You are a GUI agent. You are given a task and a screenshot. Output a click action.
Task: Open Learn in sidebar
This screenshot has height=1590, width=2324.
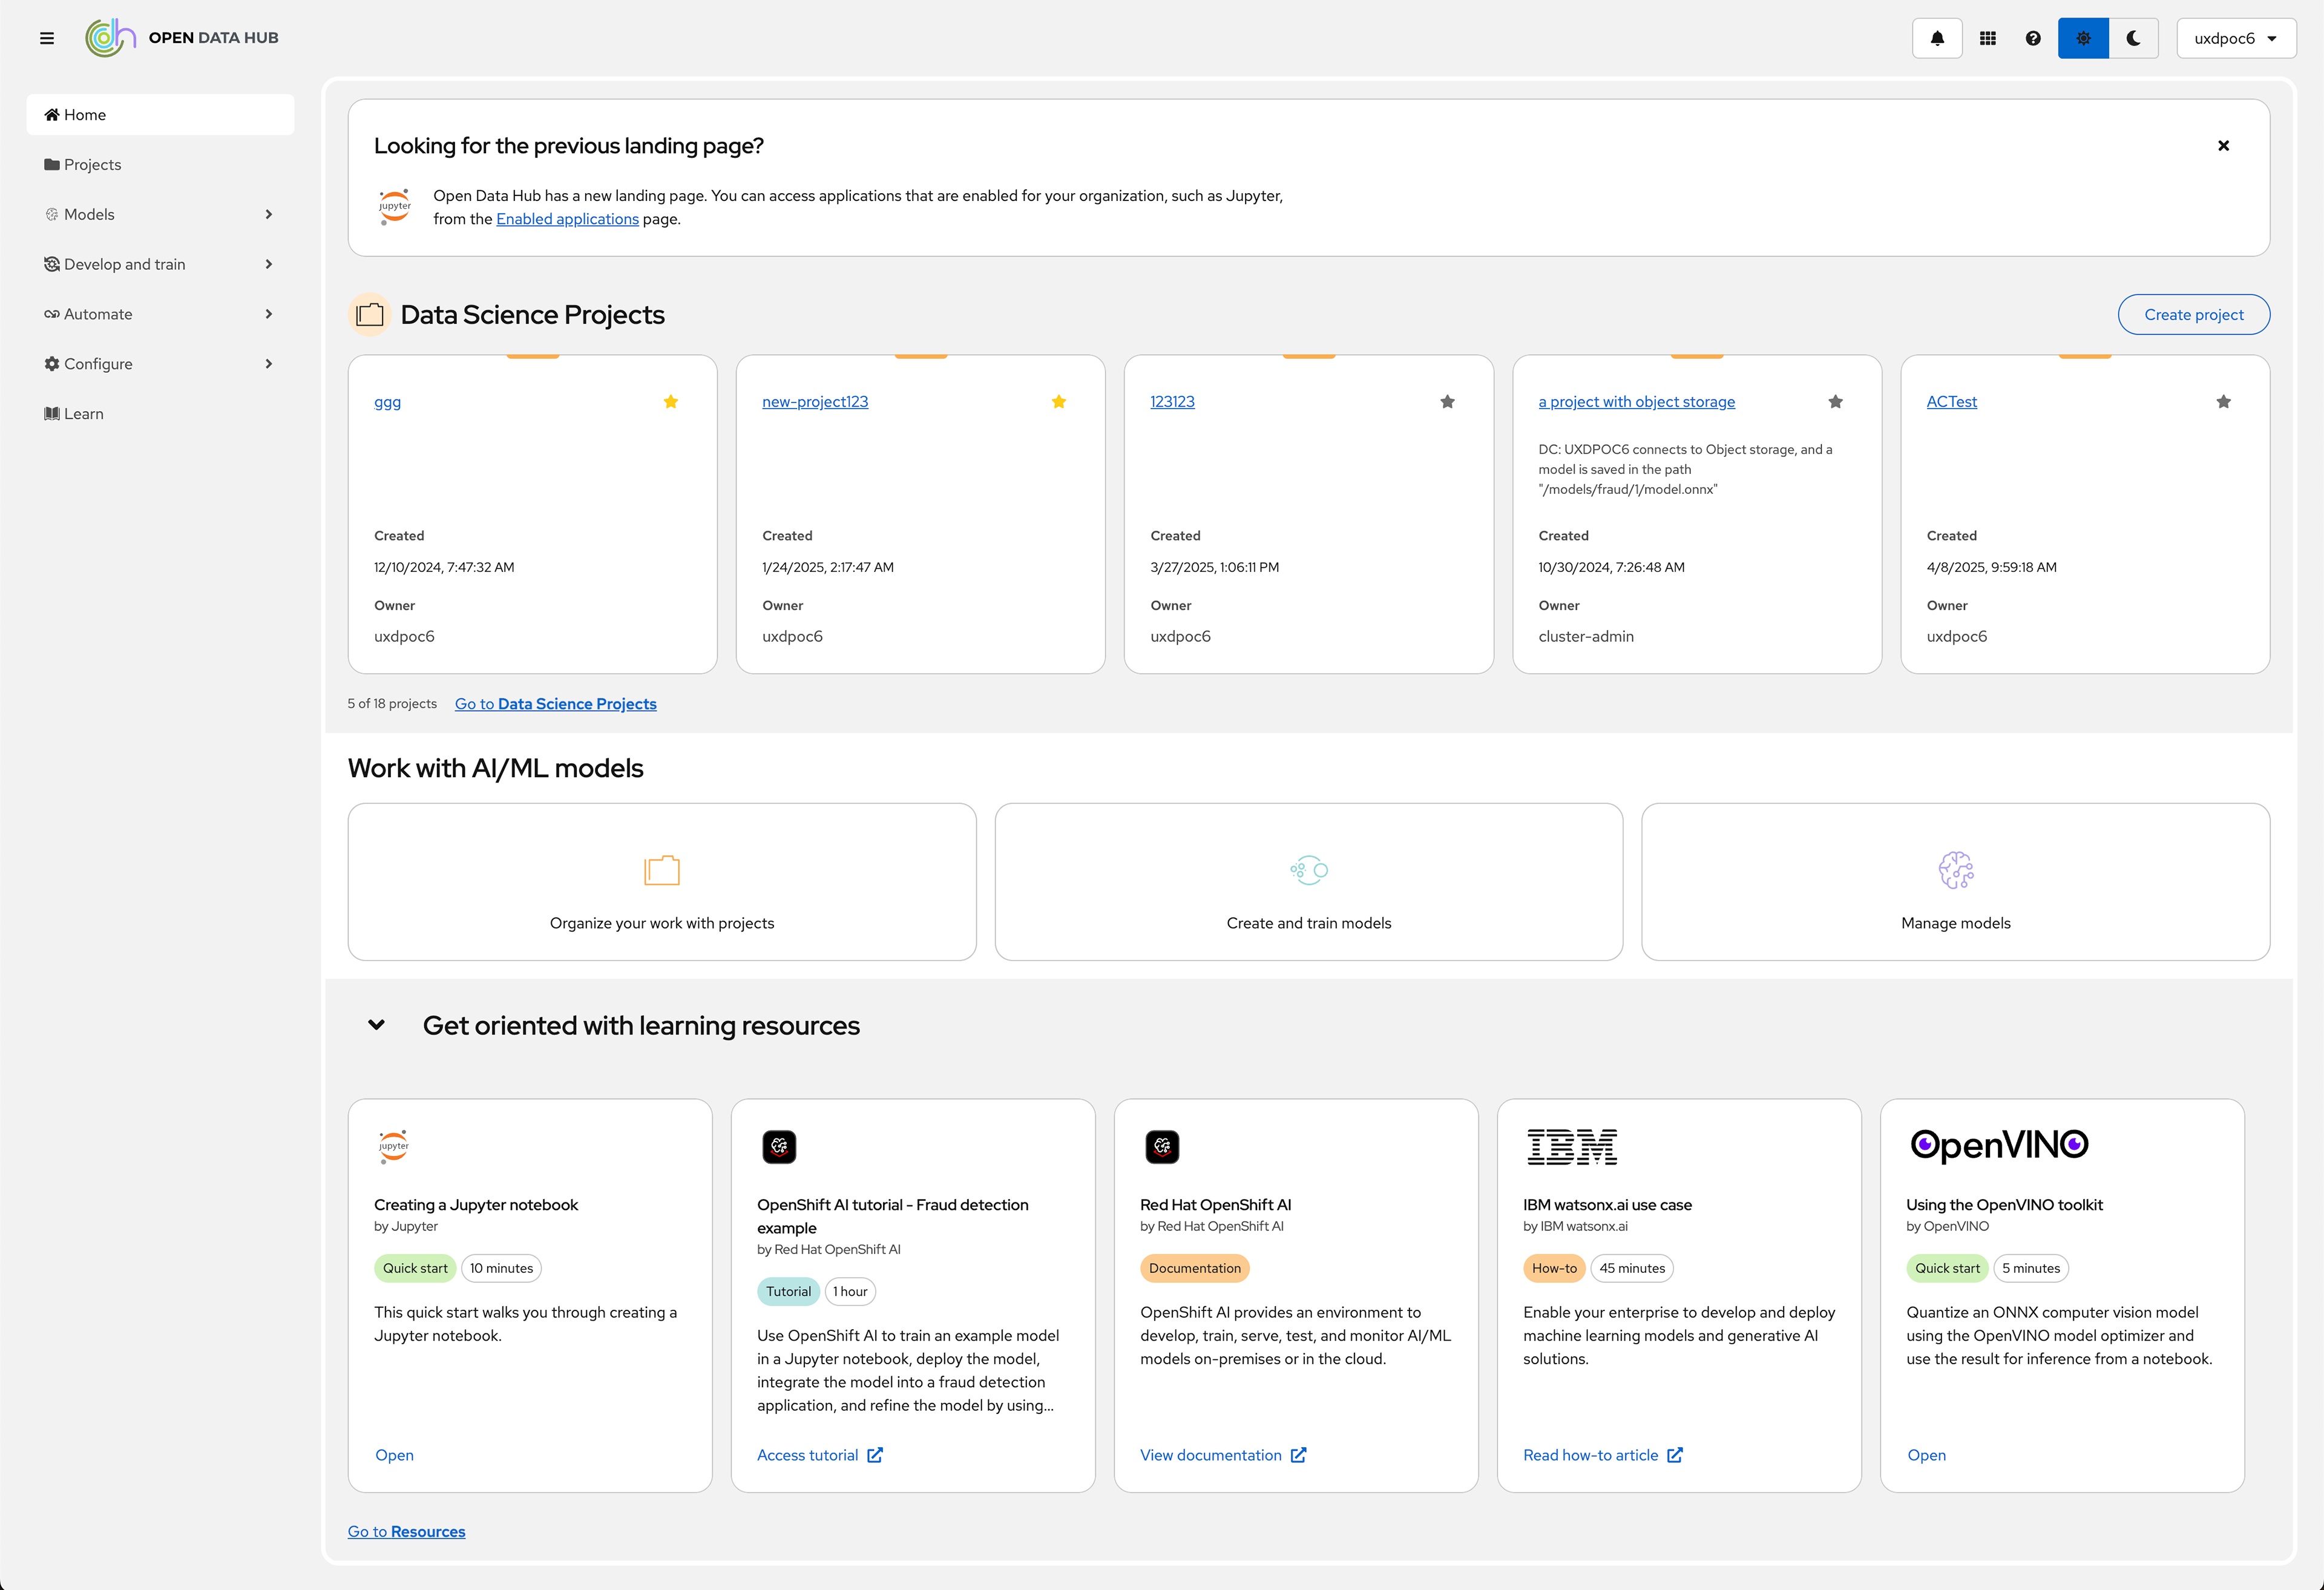pos(160,414)
